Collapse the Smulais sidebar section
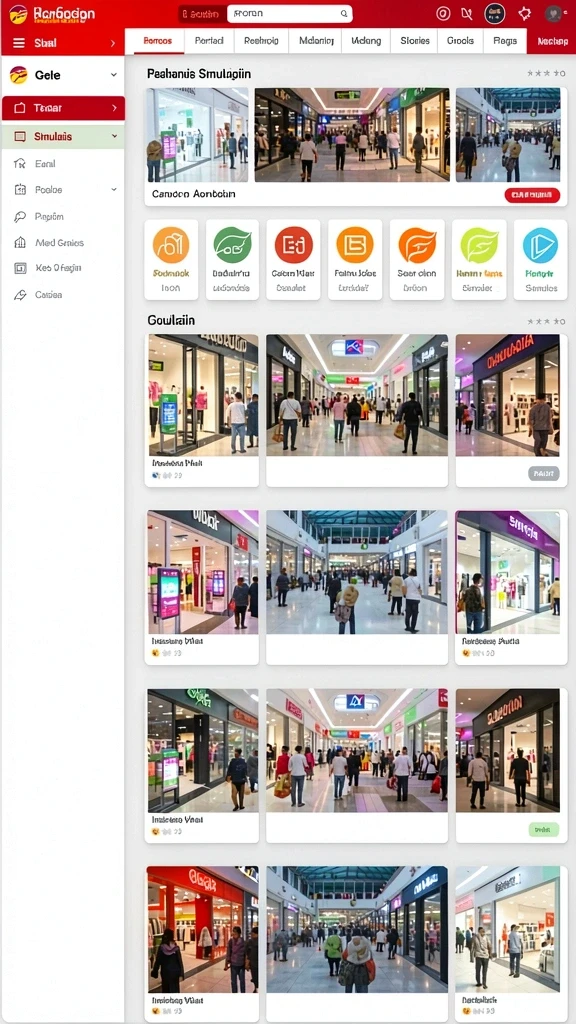Screen dimensions: 576x1024 [114, 136]
